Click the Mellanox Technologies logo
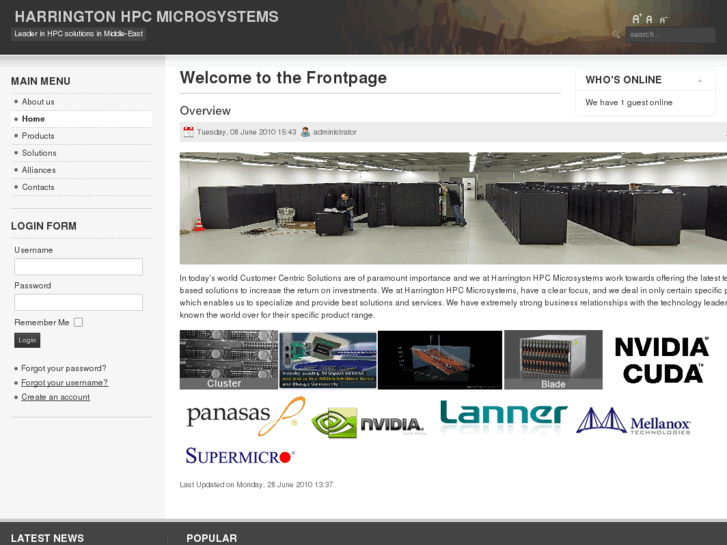Screen dimensions: 727x545 pos(633,421)
